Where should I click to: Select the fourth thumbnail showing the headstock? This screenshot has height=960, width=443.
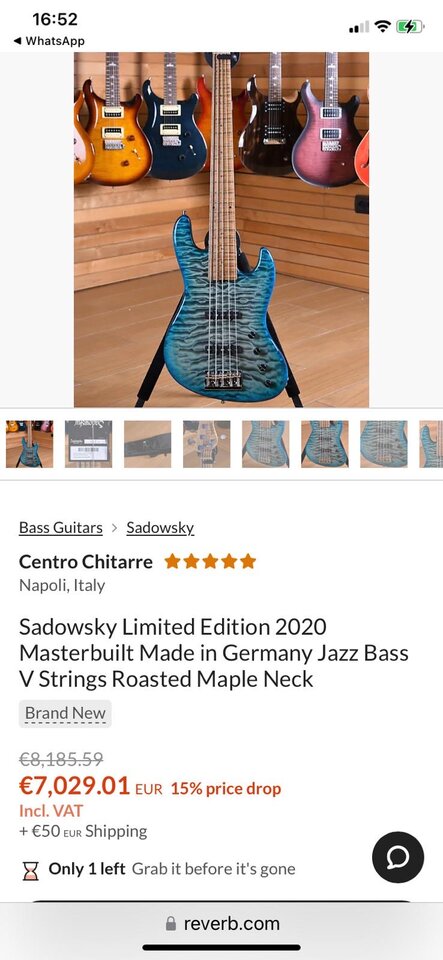point(206,444)
